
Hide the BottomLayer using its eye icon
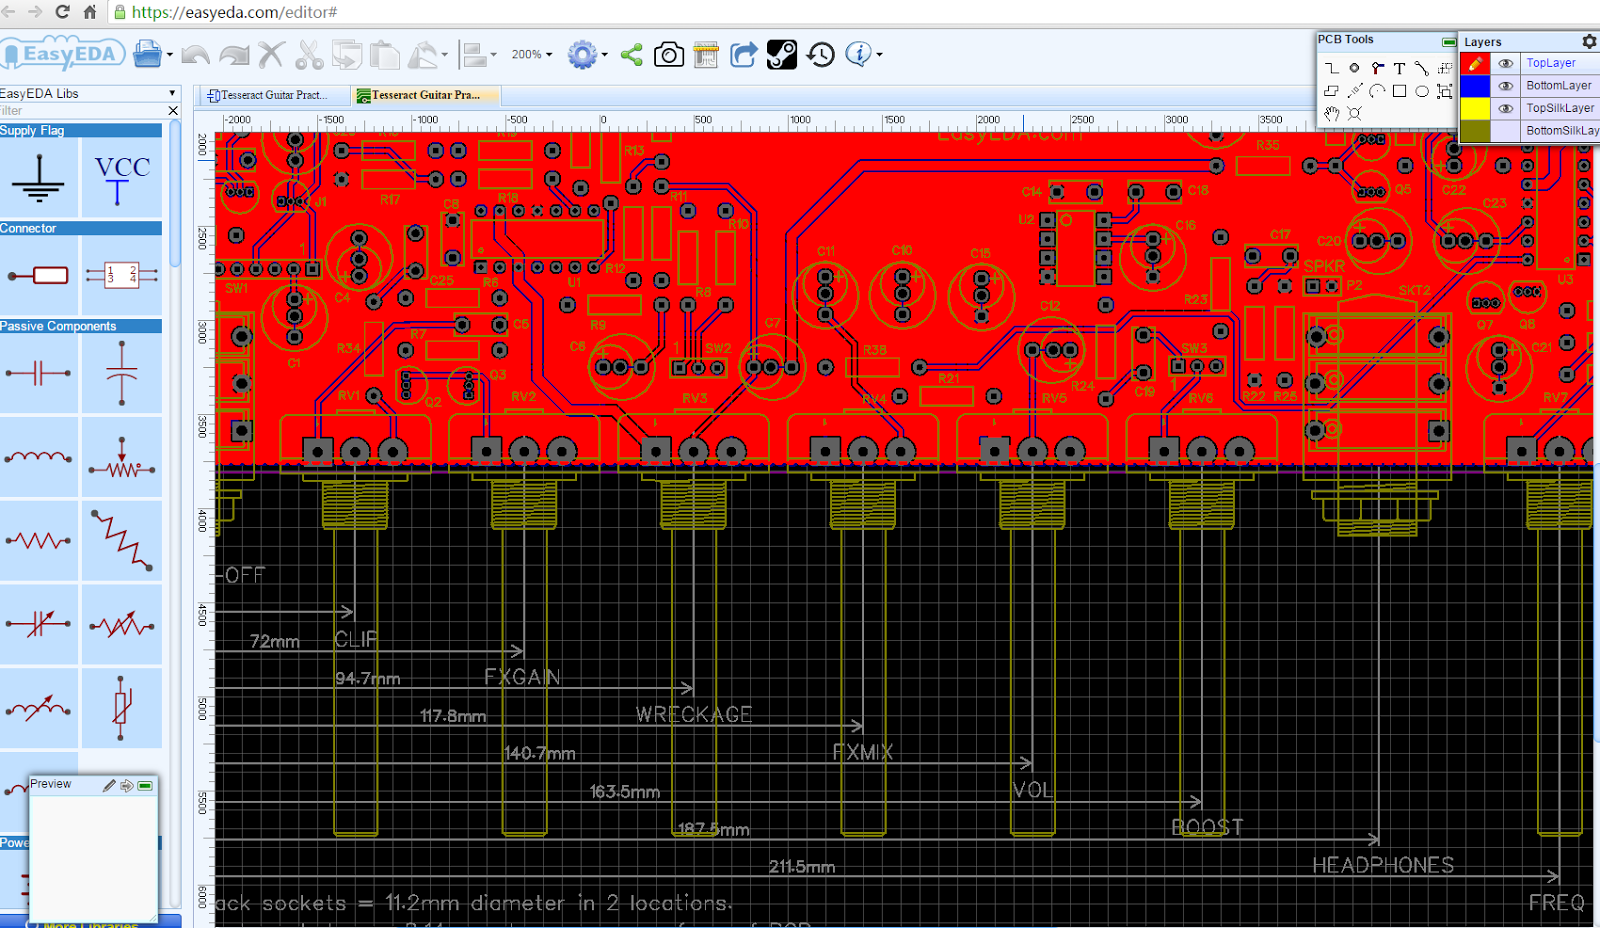point(1507,85)
